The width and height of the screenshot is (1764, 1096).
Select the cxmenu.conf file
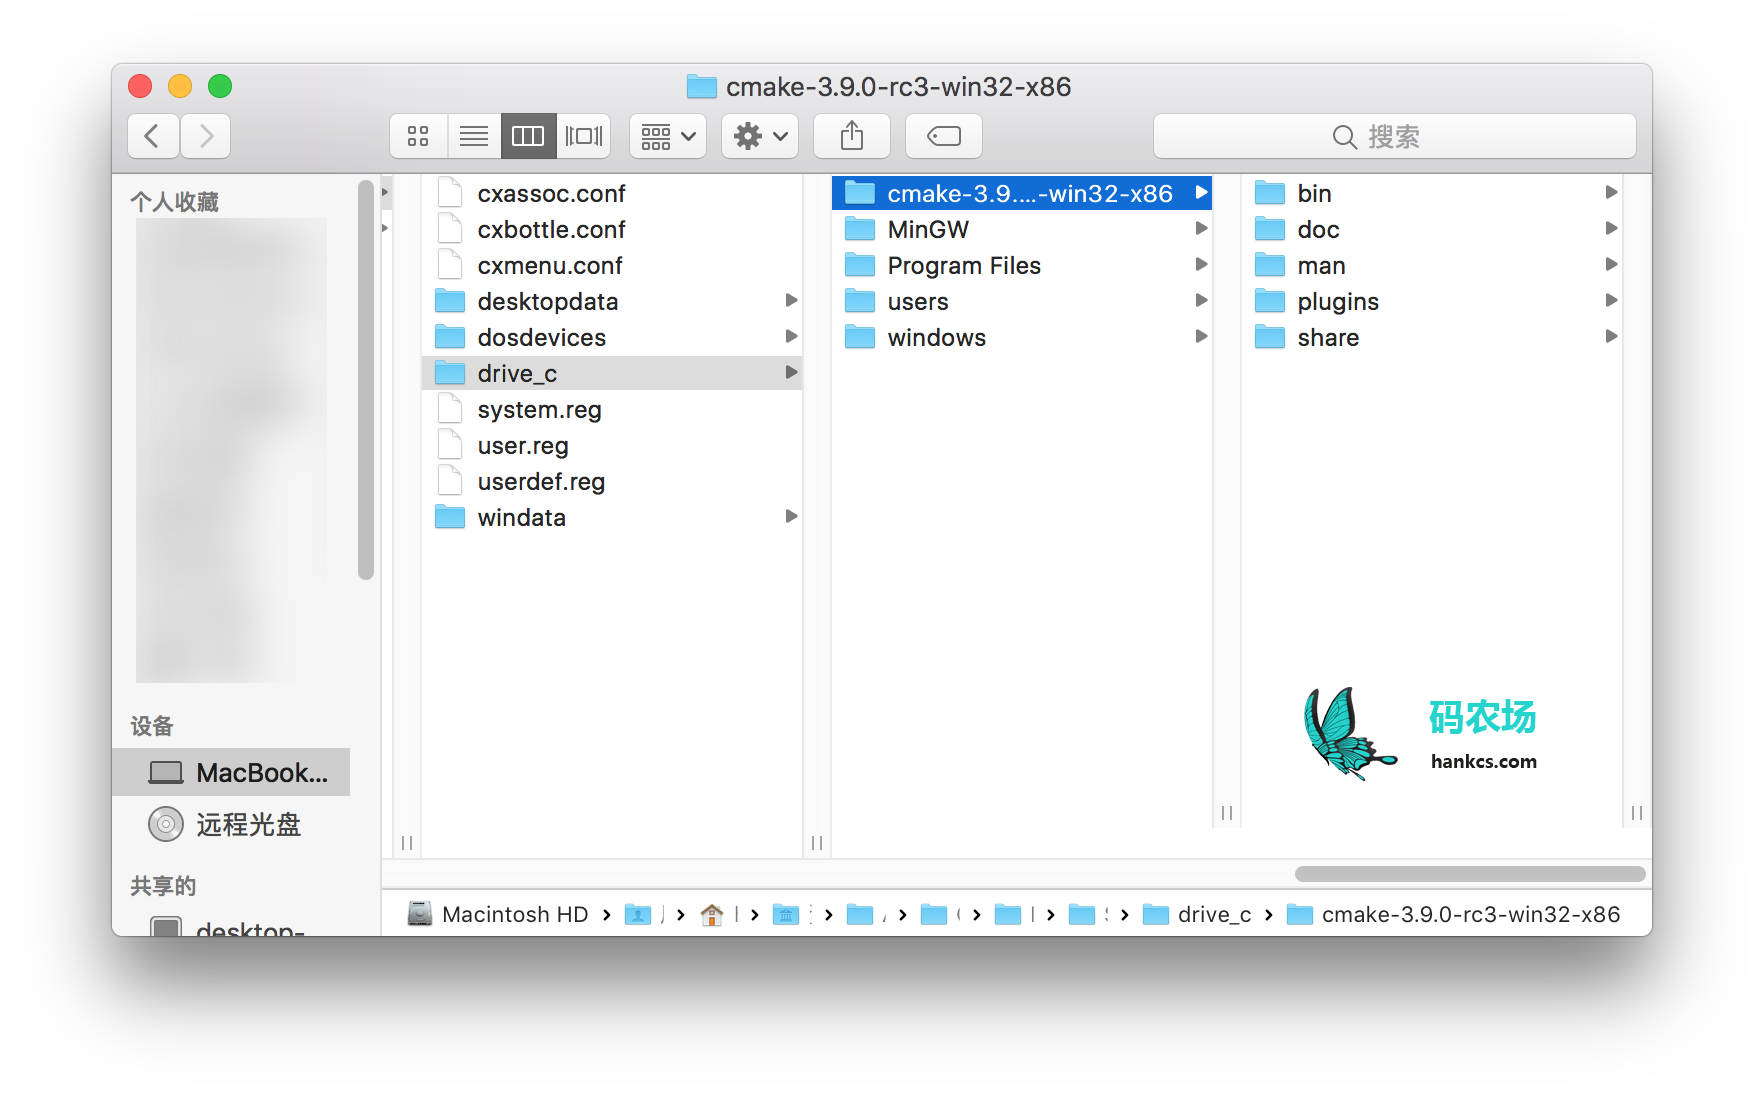tap(612, 265)
